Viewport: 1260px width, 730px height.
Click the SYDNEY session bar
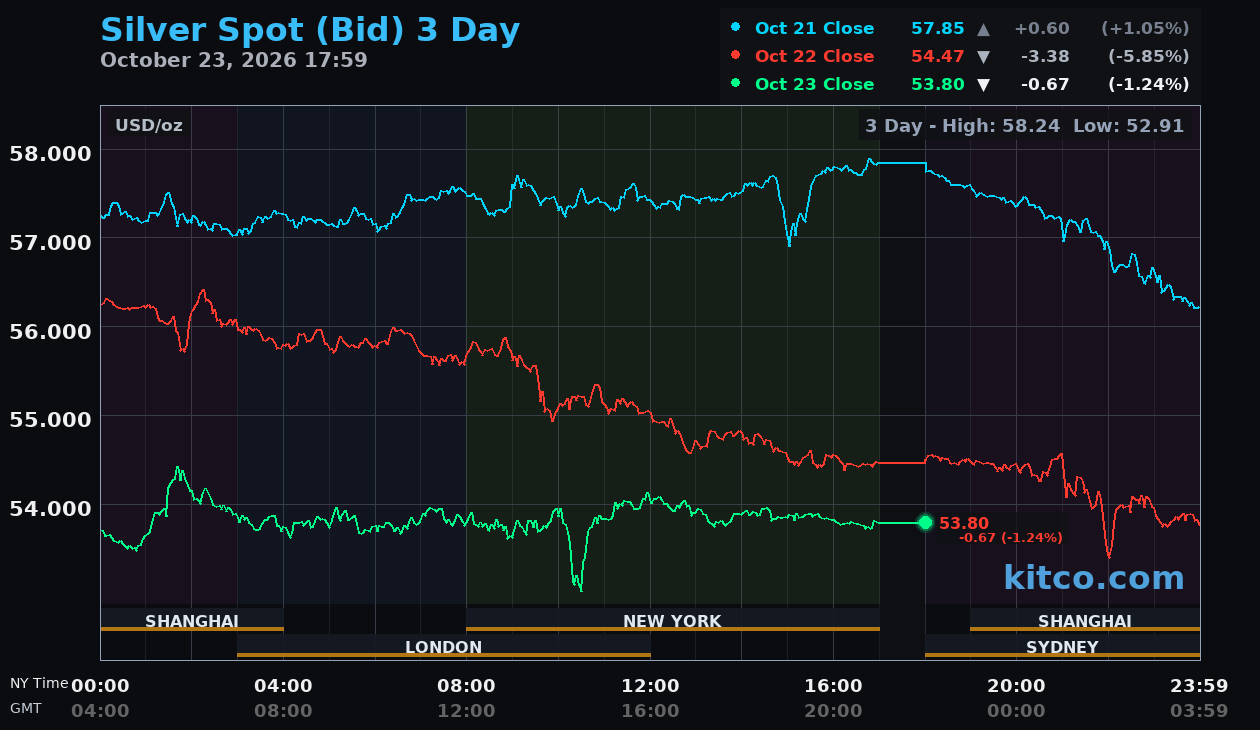click(1062, 646)
